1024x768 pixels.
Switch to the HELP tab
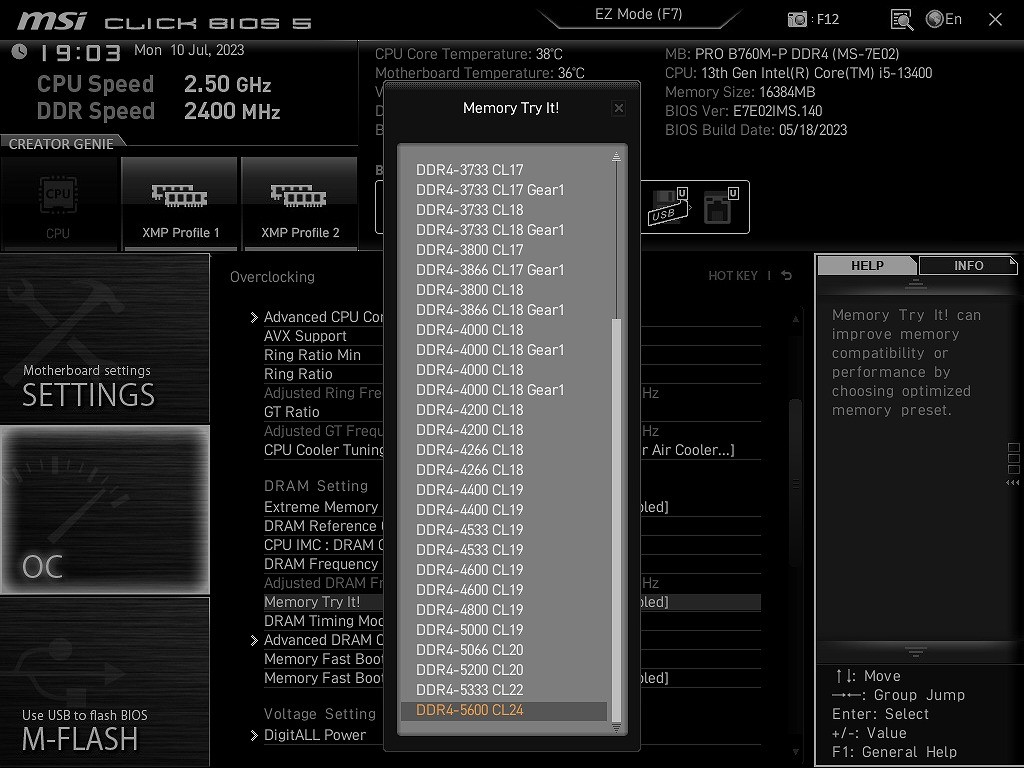click(867, 266)
